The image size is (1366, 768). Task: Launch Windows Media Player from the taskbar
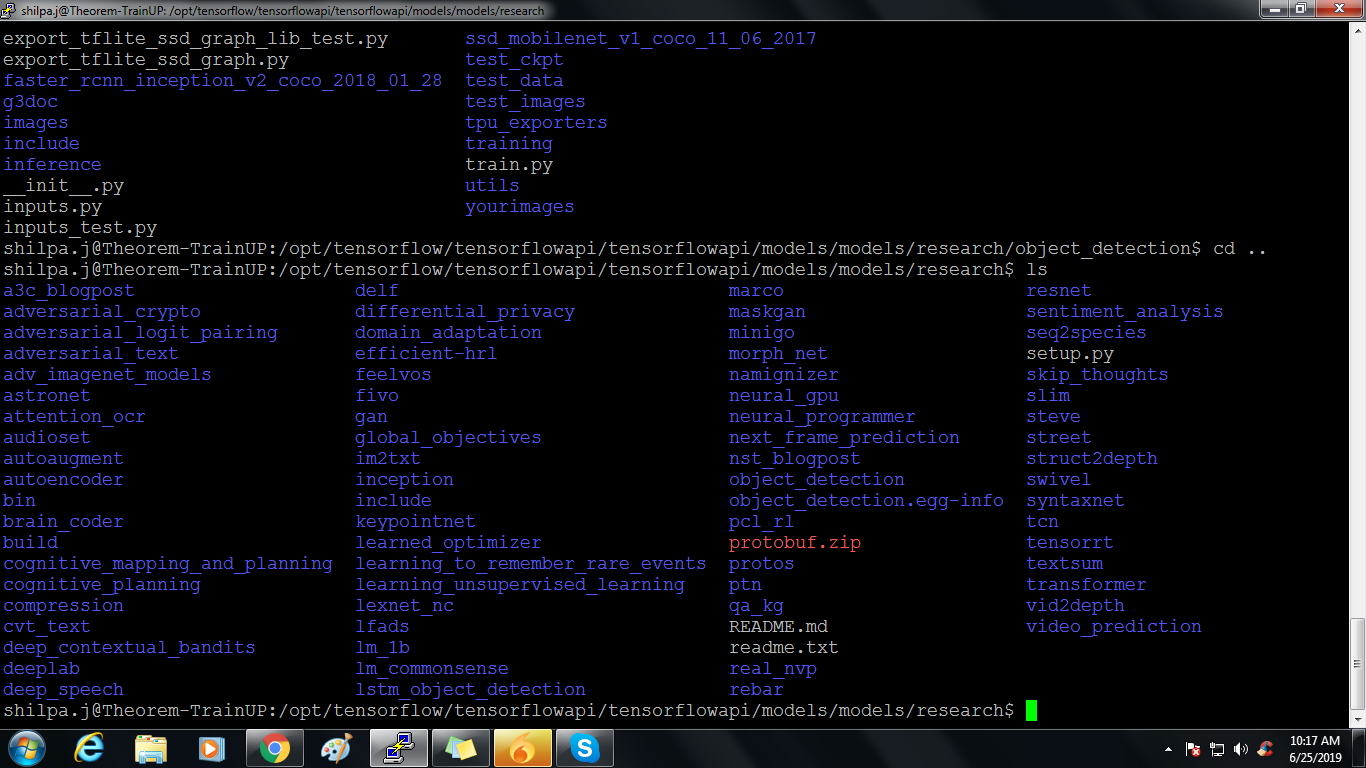pyautogui.click(x=211, y=747)
